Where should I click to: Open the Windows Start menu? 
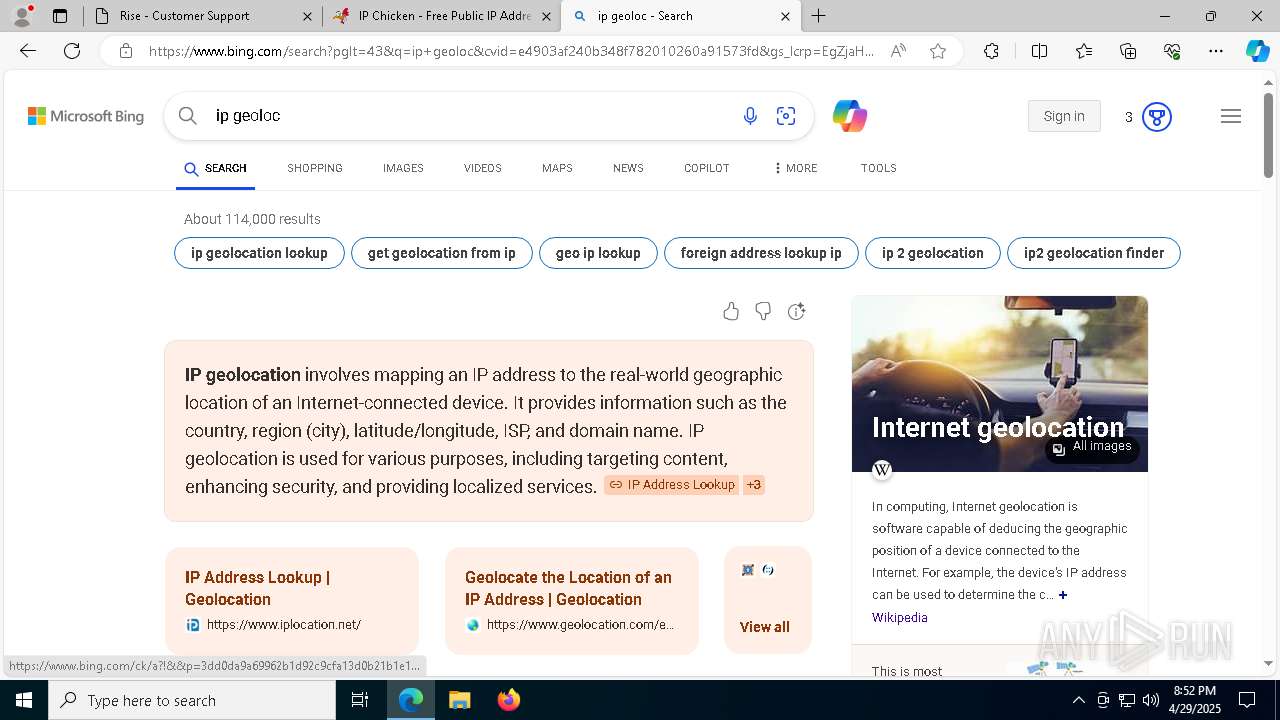(x=23, y=700)
